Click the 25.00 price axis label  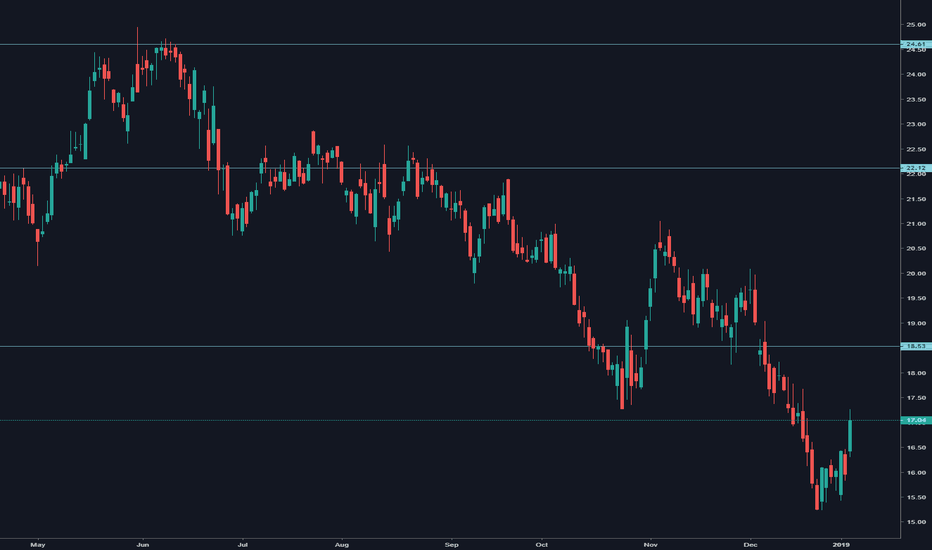tap(916, 25)
